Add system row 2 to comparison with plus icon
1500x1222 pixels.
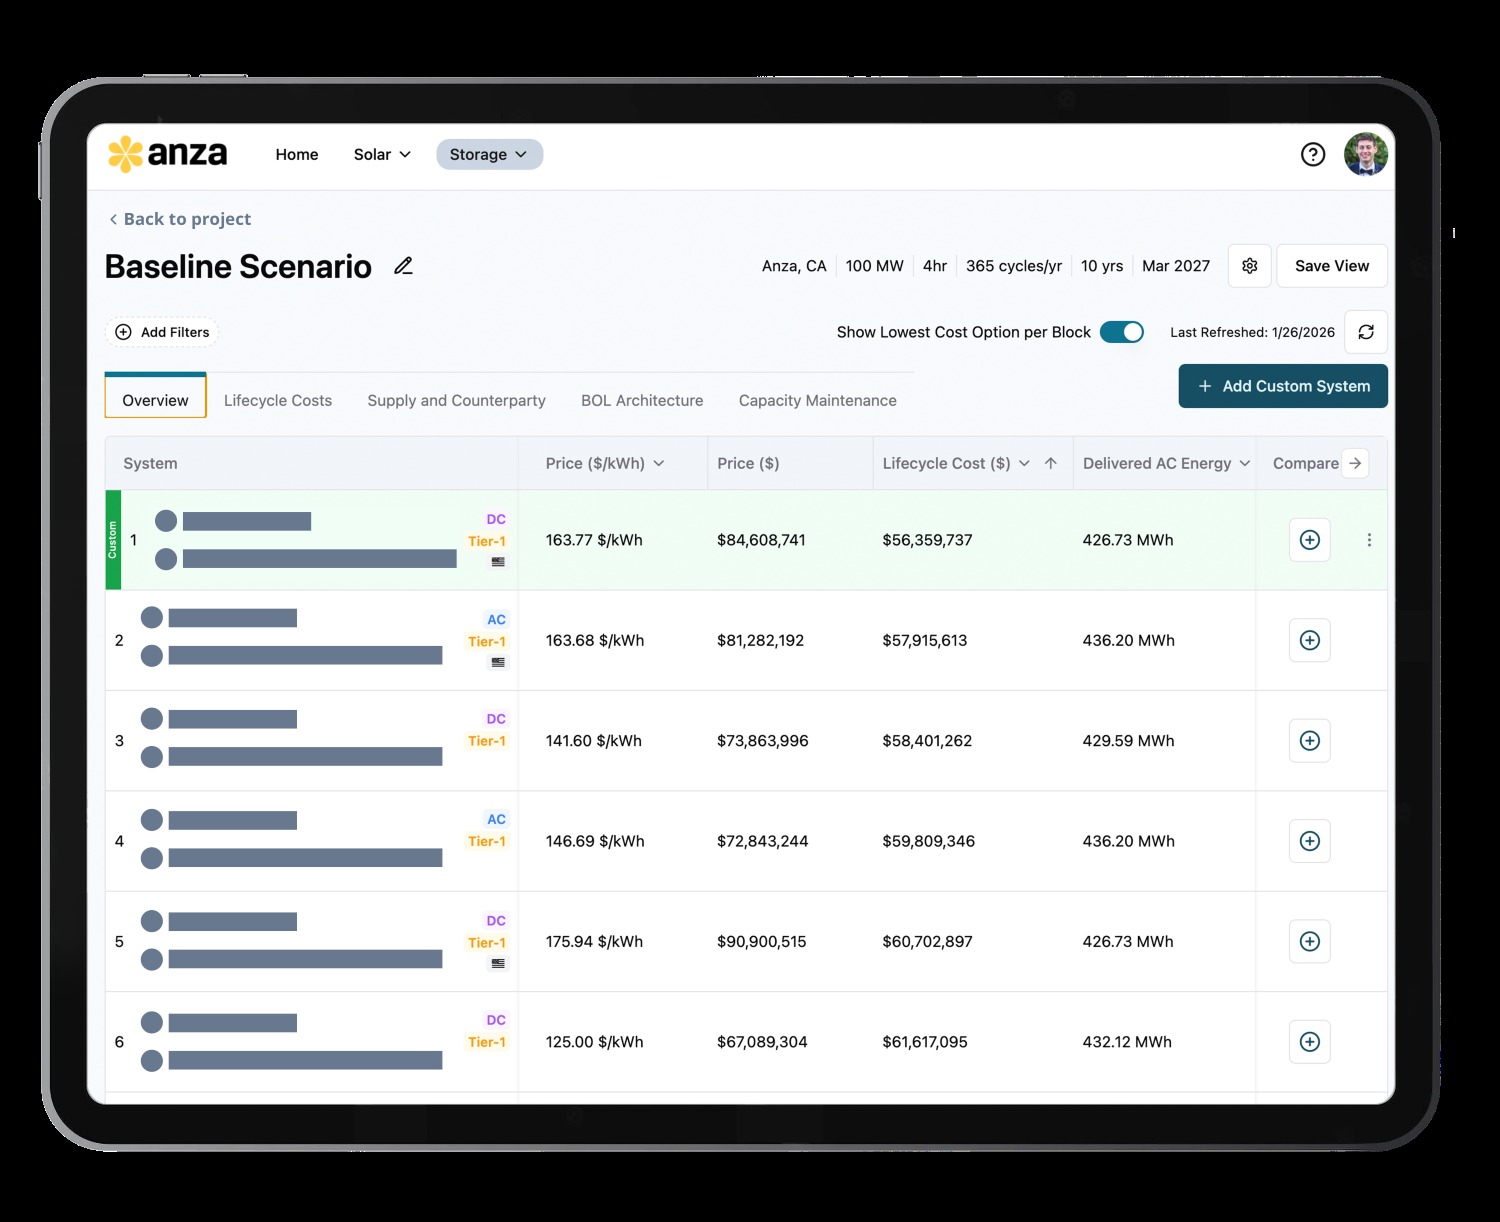[x=1309, y=640]
